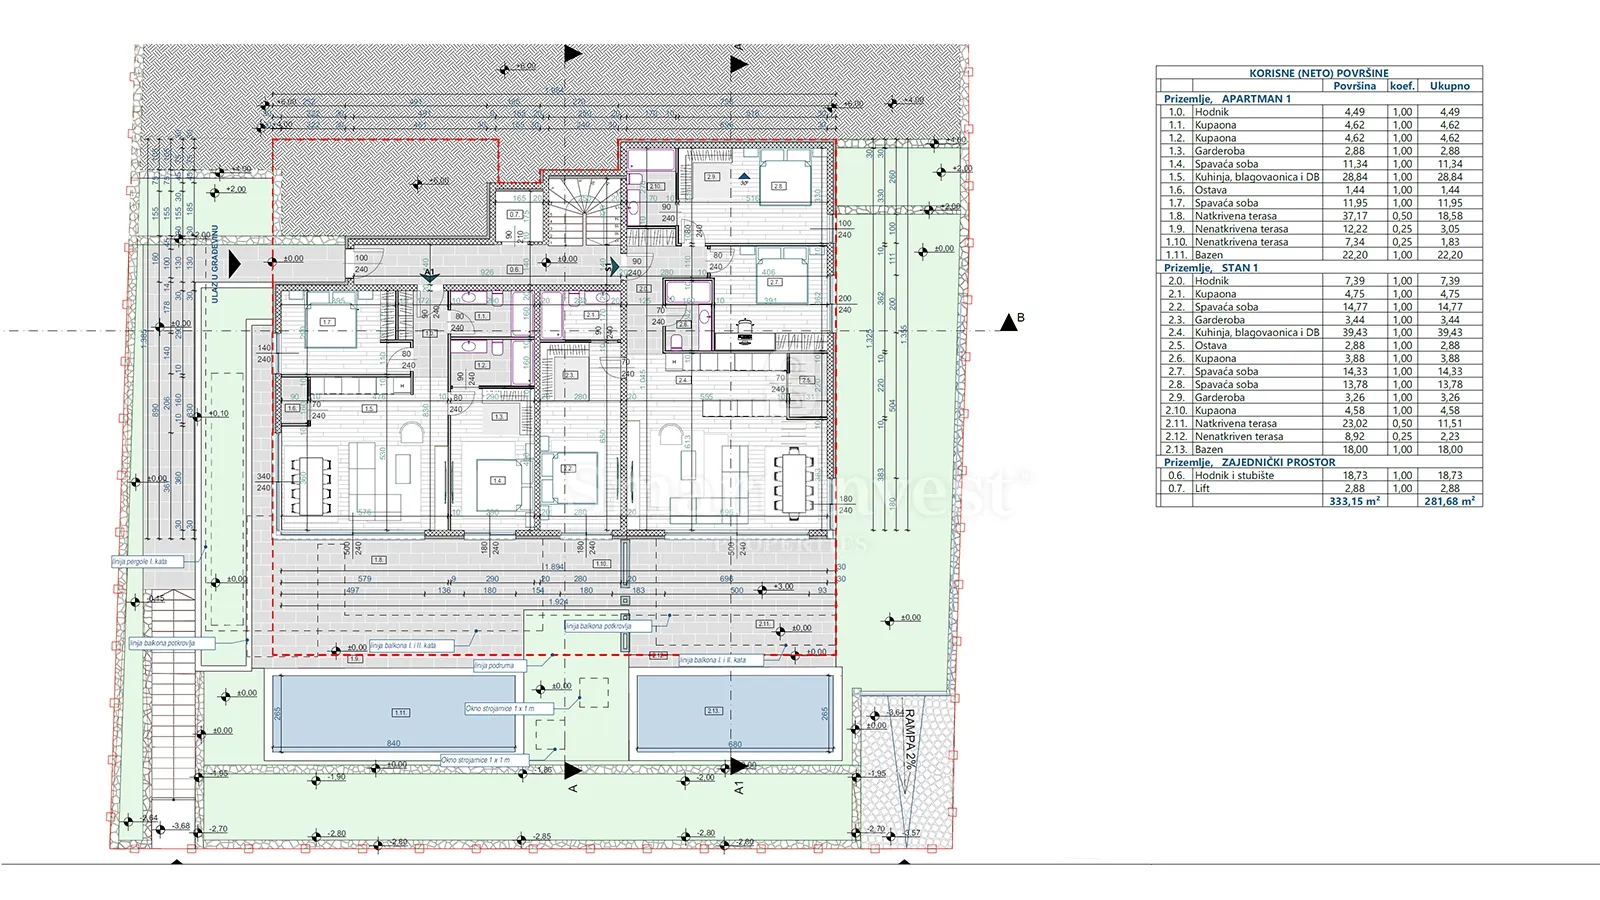Click 'Kupaona' in row 2.6.
The image size is (1600, 900).
[1215, 358]
